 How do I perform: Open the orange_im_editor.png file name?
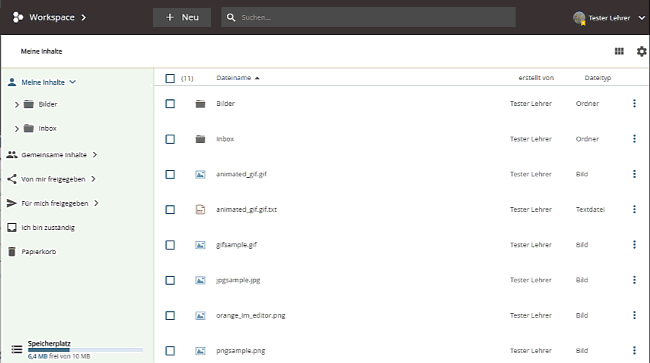tap(250, 315)
